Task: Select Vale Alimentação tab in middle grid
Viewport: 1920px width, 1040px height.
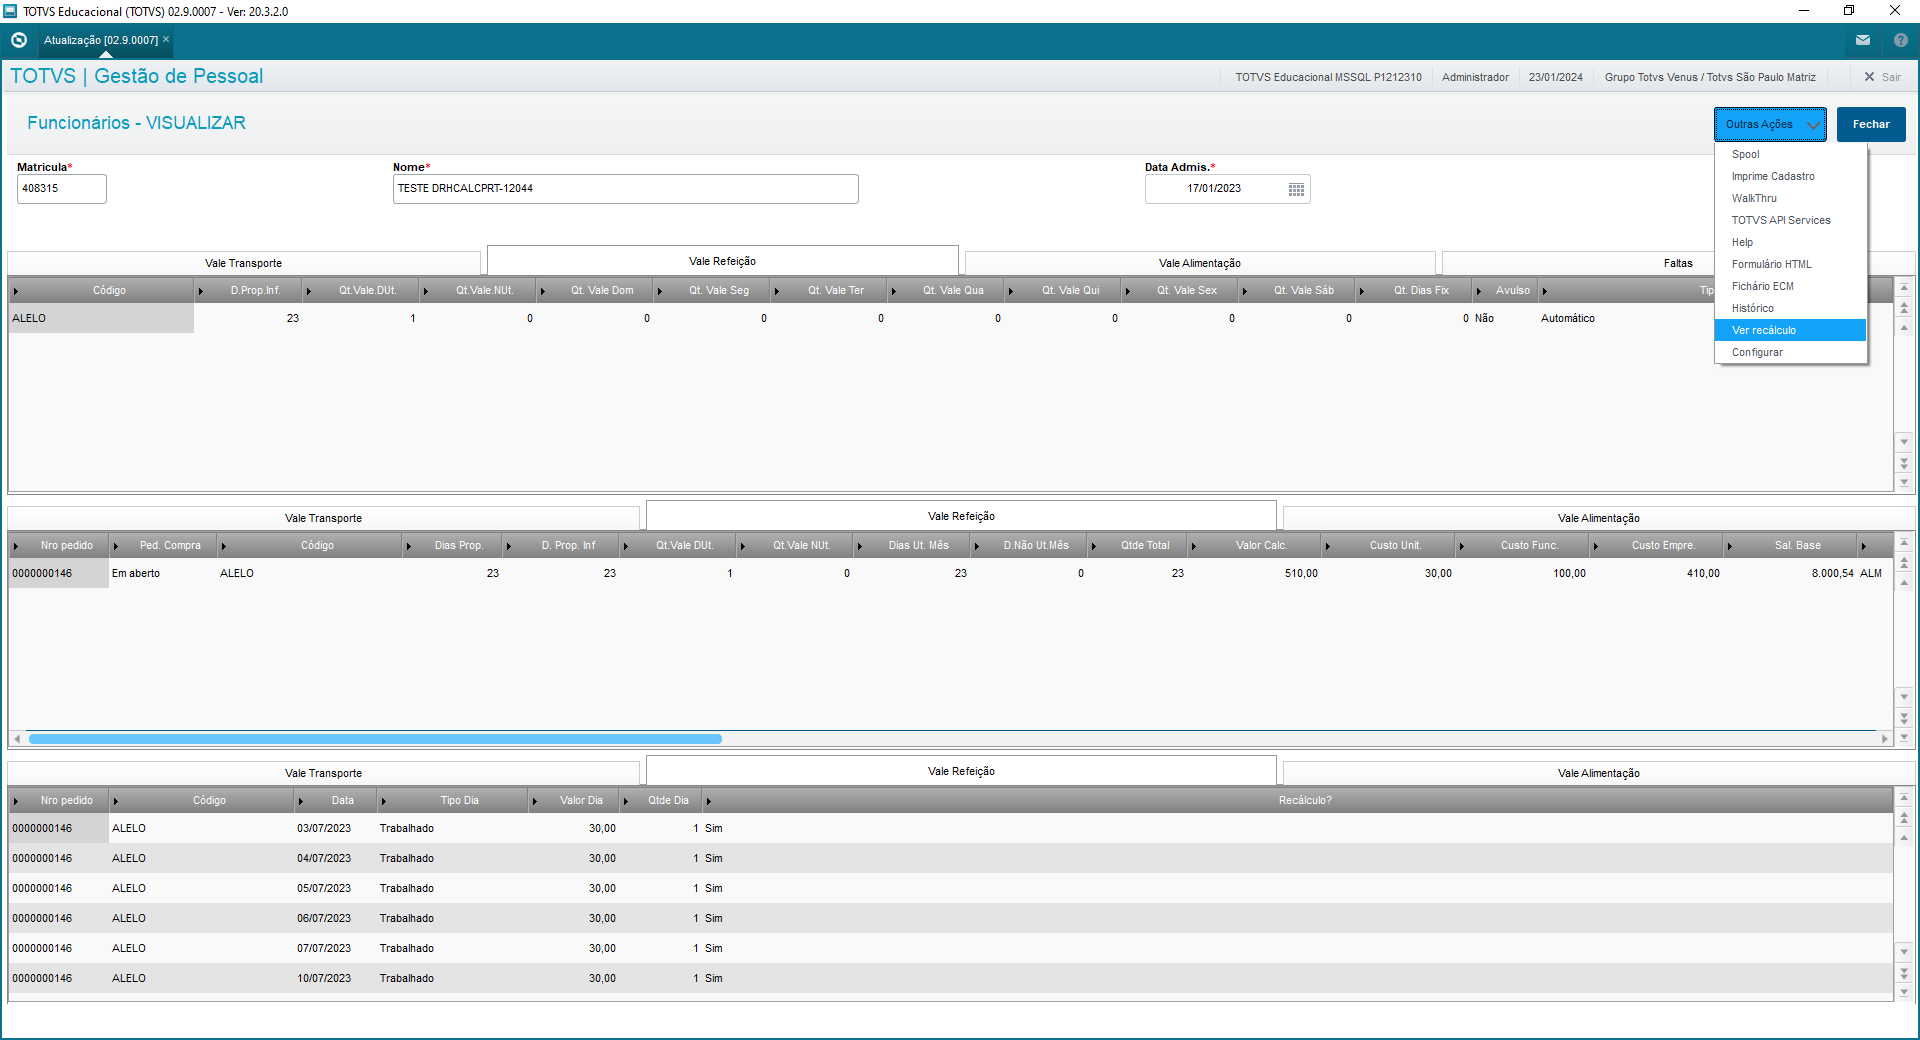Action: tap(1599, 518)
